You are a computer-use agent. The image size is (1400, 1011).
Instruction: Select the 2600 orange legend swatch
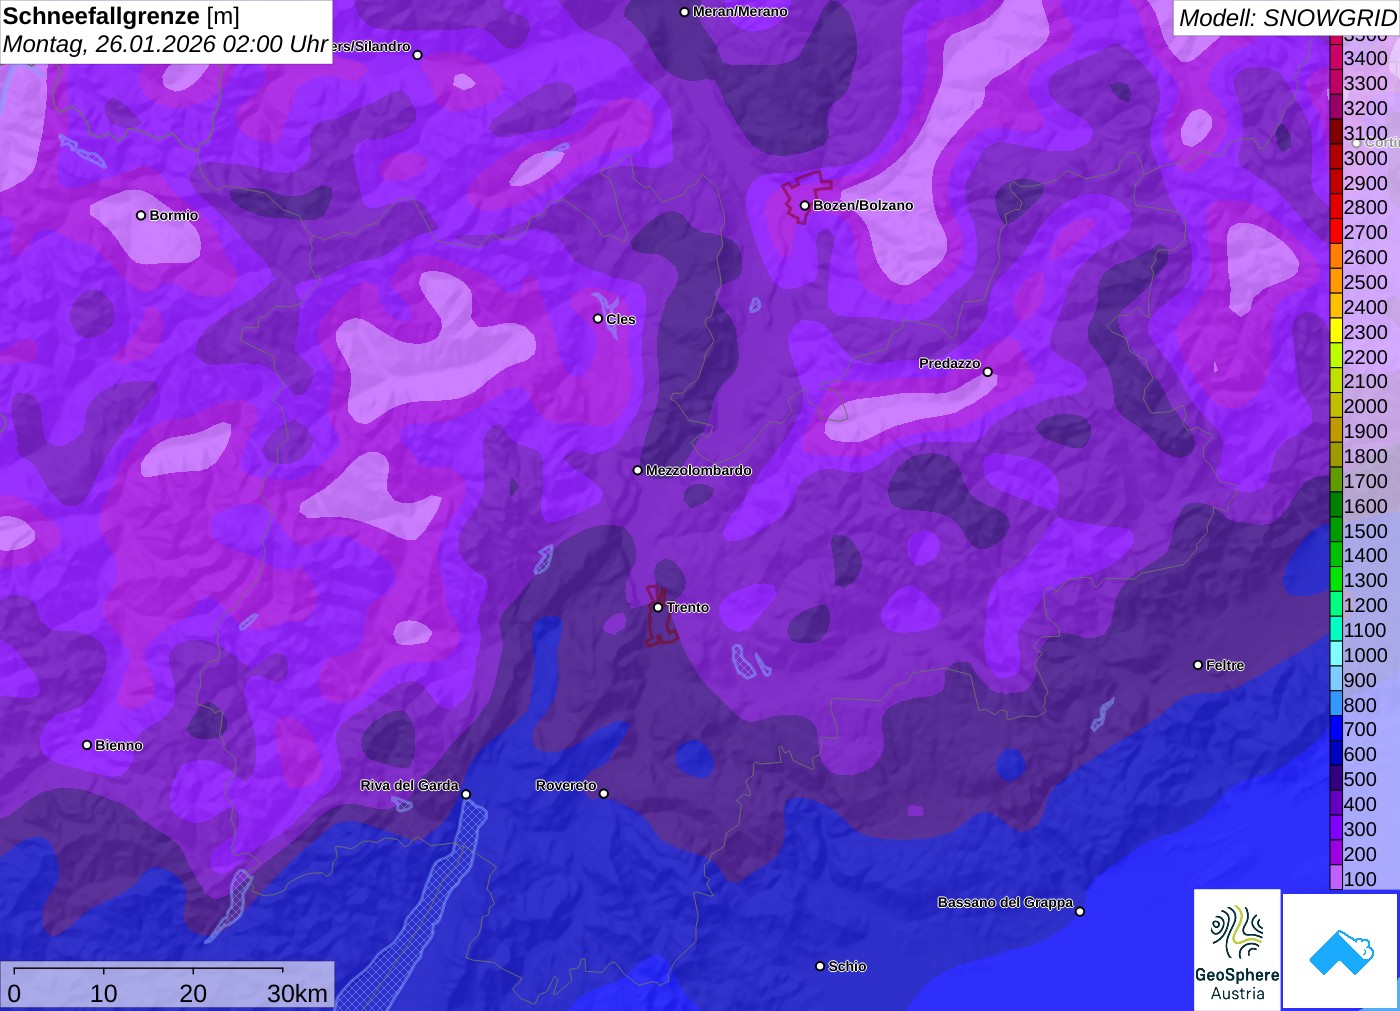(x=1336, y=257)
